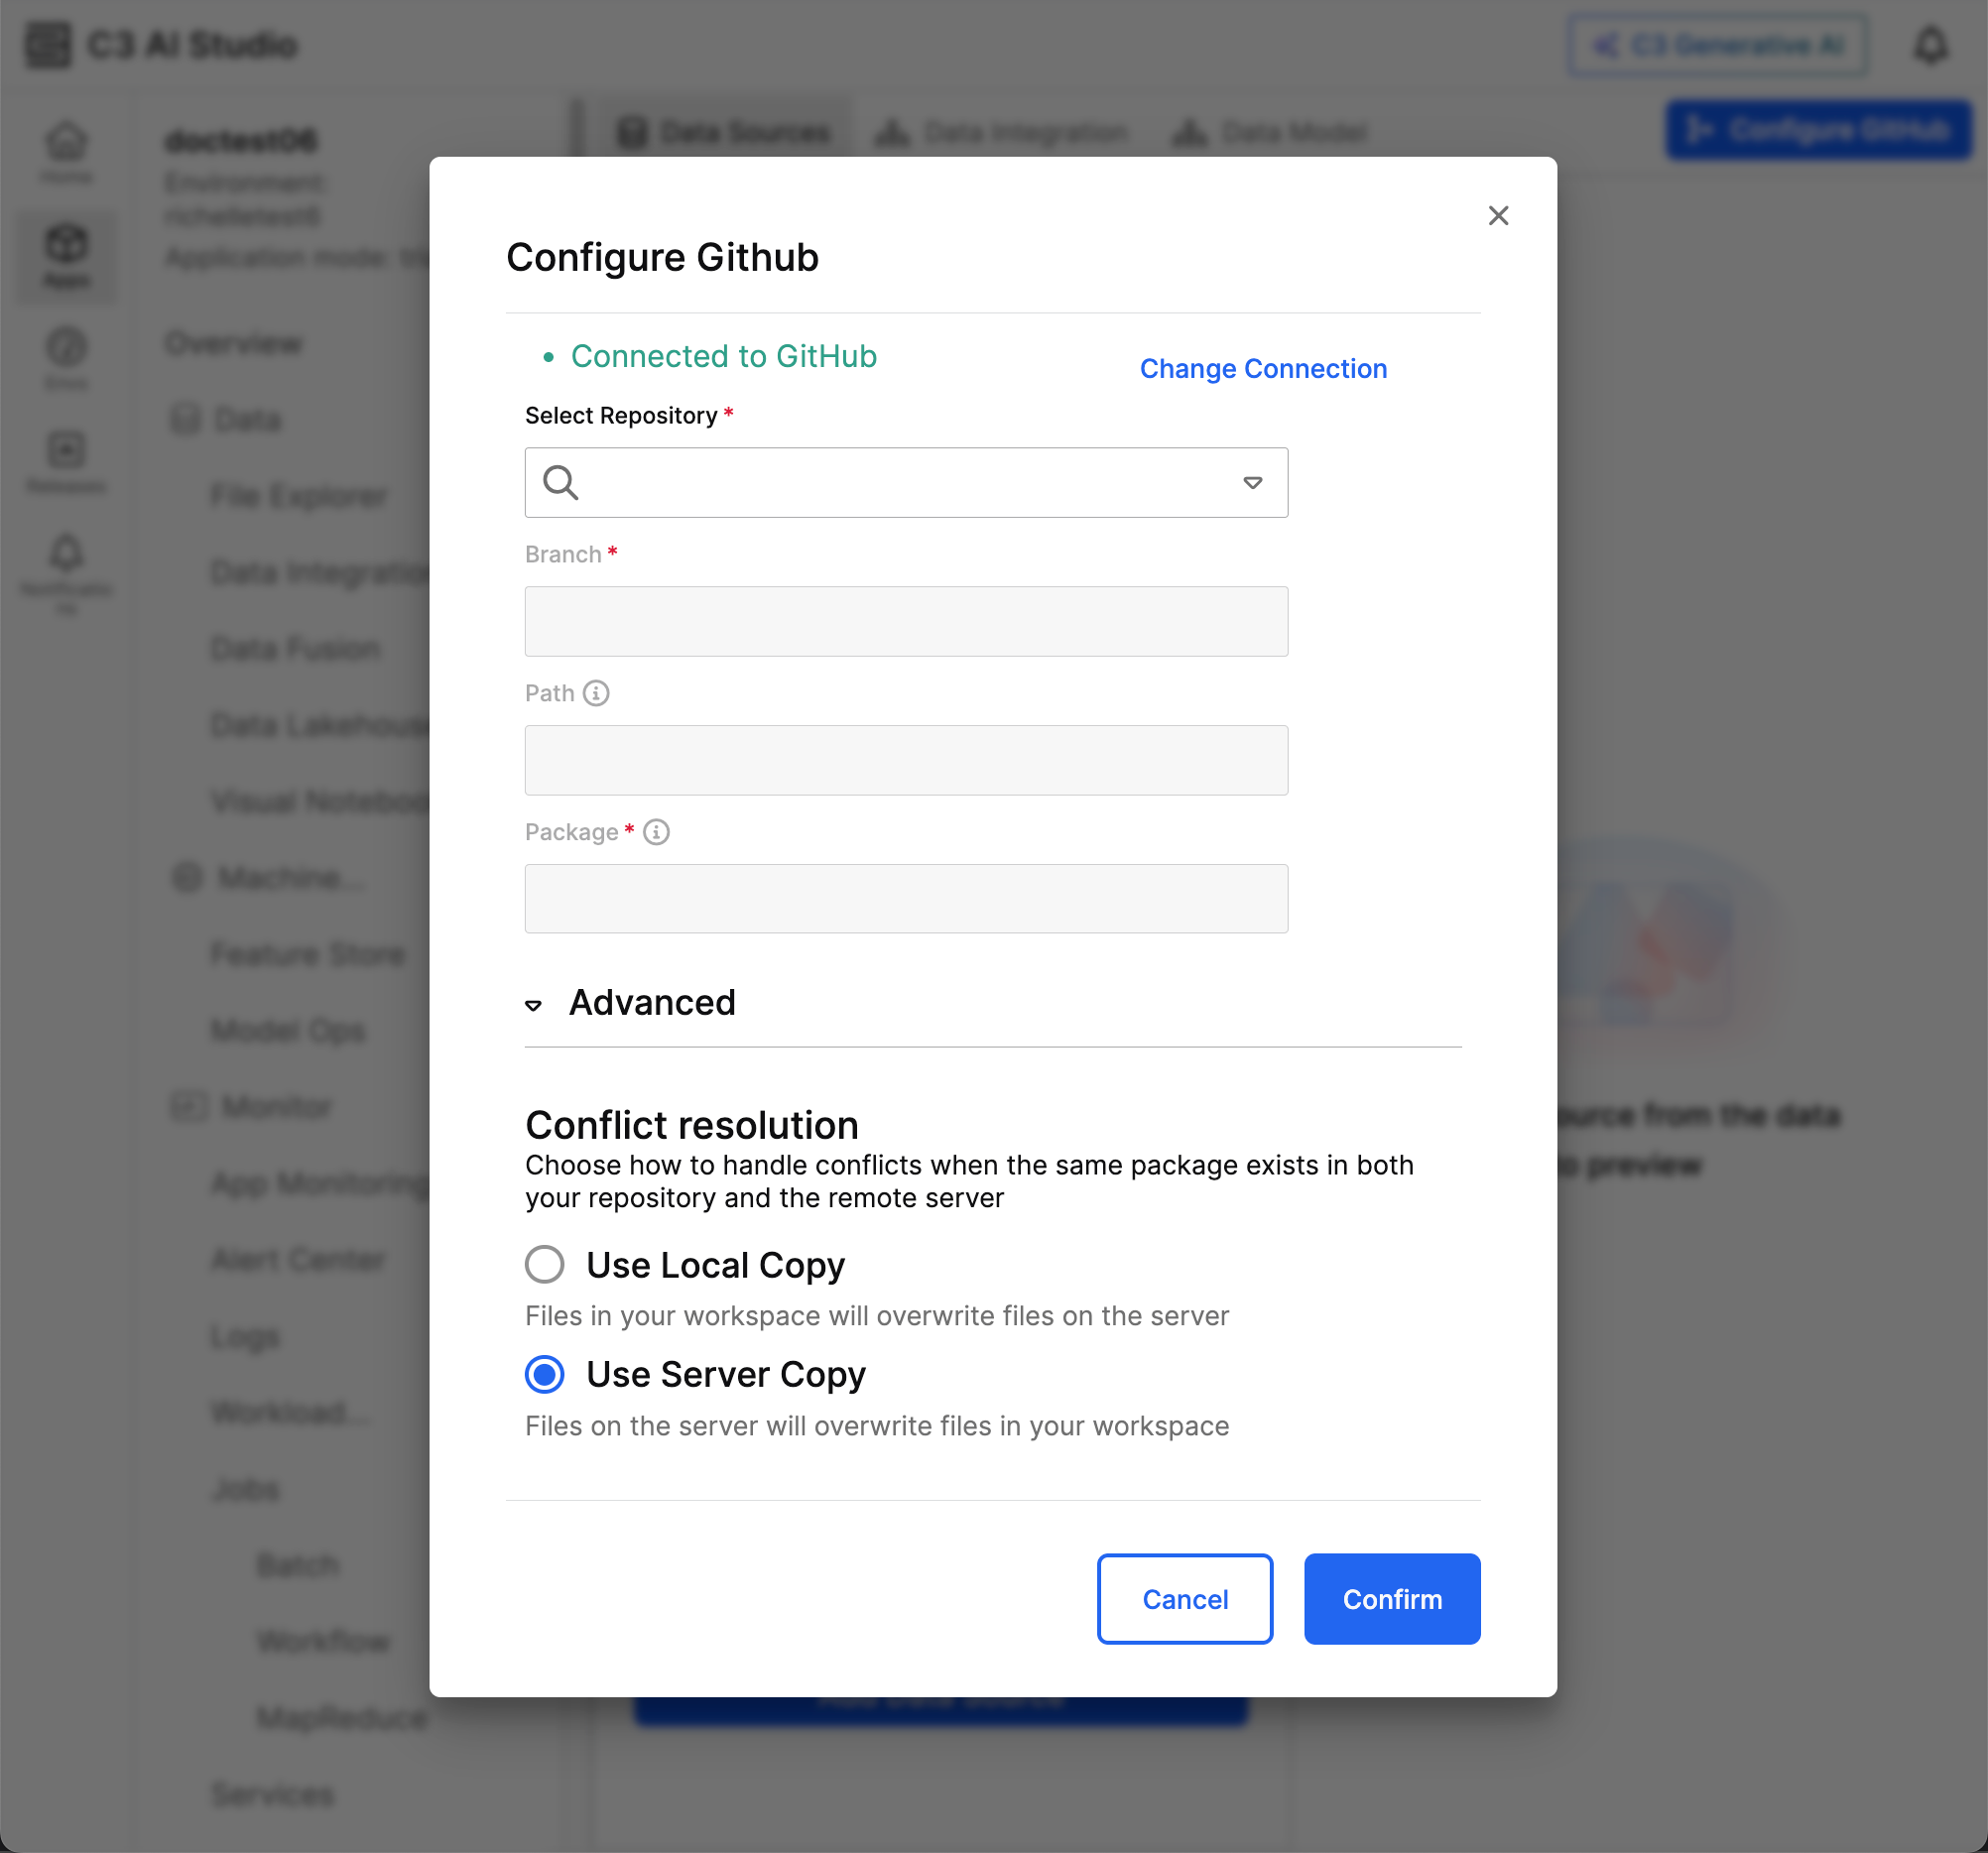The height and width of the screenshot is (1853, 1988).
Task: Click the Package info icon
Action: tap(656, 832)
